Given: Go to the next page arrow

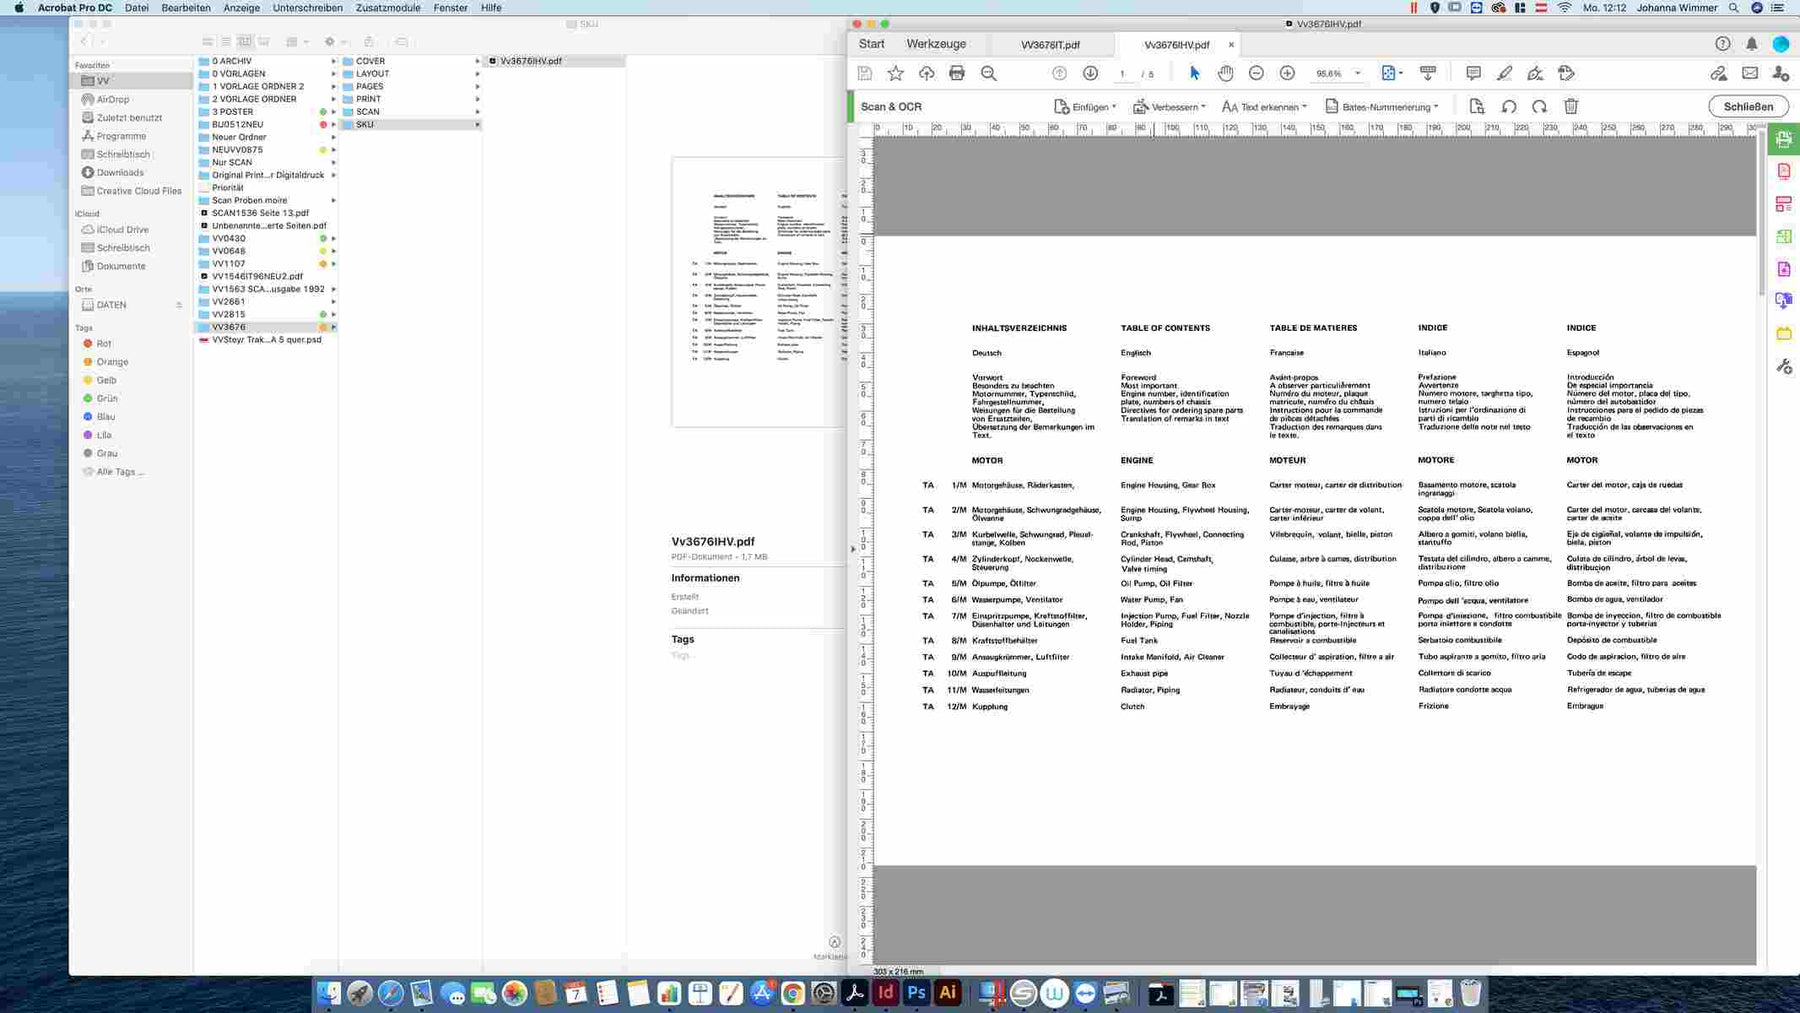Looking at the screenshot, I should (1091, 73).
